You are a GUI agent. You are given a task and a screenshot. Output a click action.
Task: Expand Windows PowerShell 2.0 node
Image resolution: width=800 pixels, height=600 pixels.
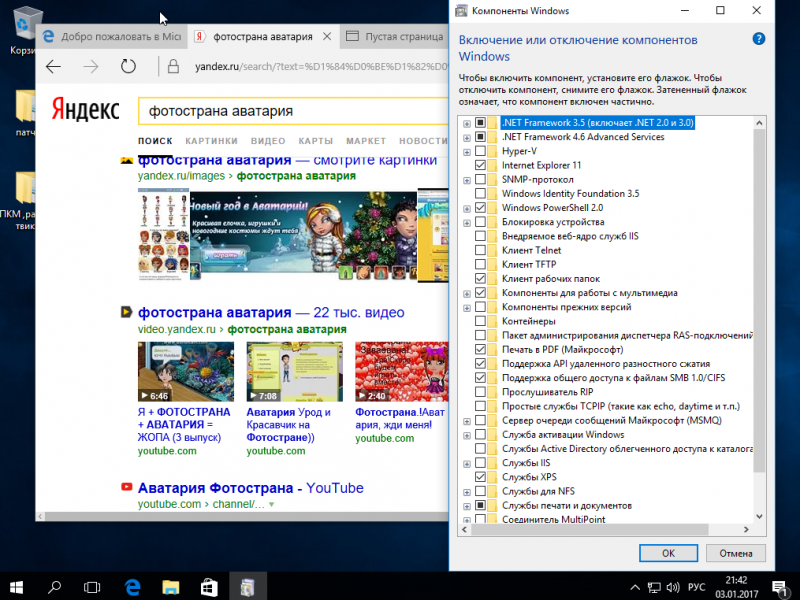(x=467, y=209)
